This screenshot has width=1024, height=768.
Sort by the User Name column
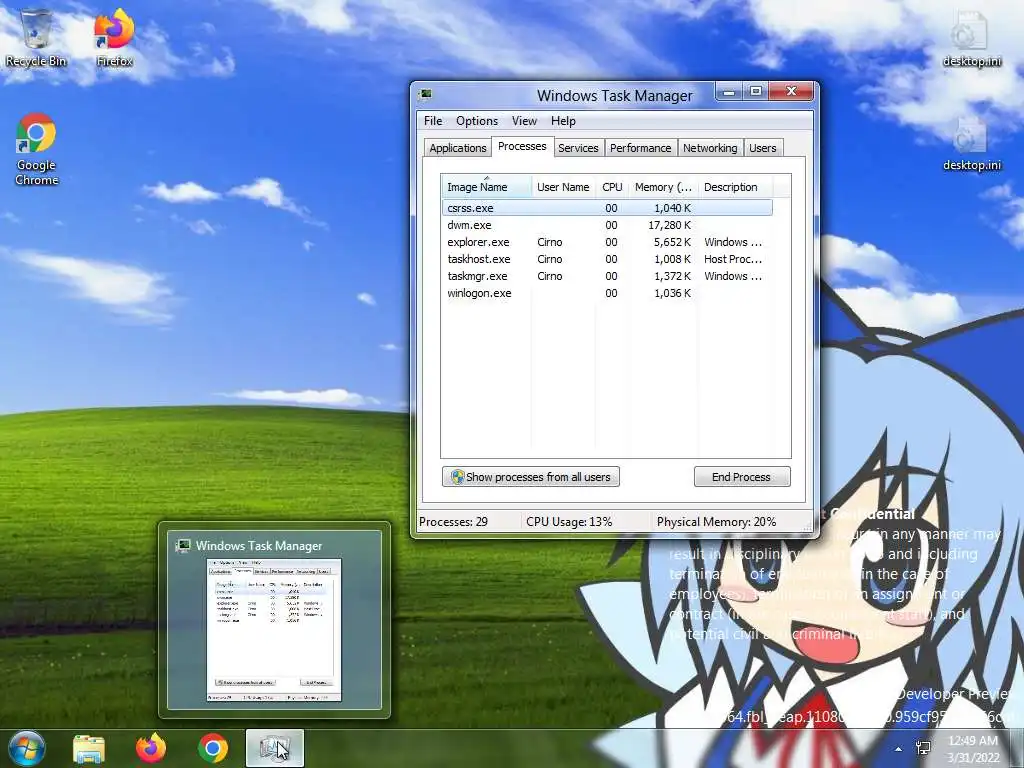tap(563, 187)
